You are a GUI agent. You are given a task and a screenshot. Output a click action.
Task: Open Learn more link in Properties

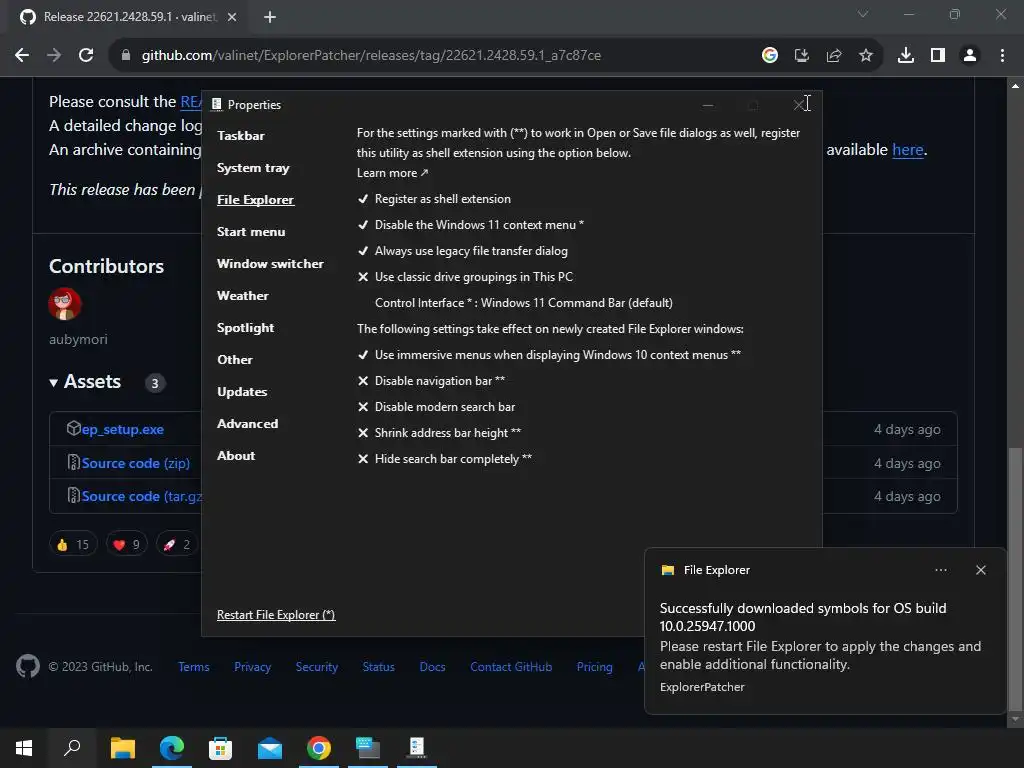coord(392,173)
